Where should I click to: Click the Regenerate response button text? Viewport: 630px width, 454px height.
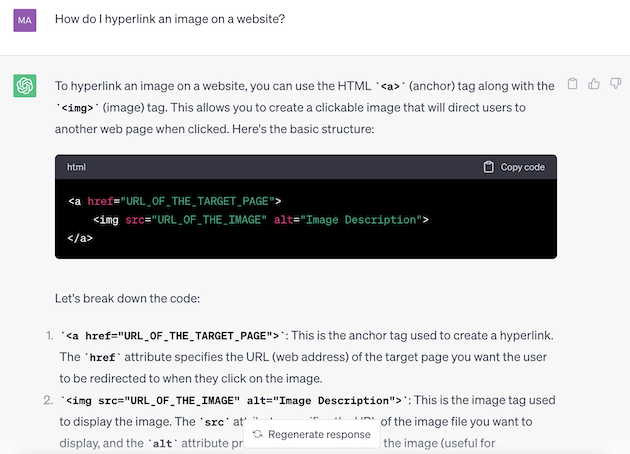pyautogui.click(x=318, y=434)
